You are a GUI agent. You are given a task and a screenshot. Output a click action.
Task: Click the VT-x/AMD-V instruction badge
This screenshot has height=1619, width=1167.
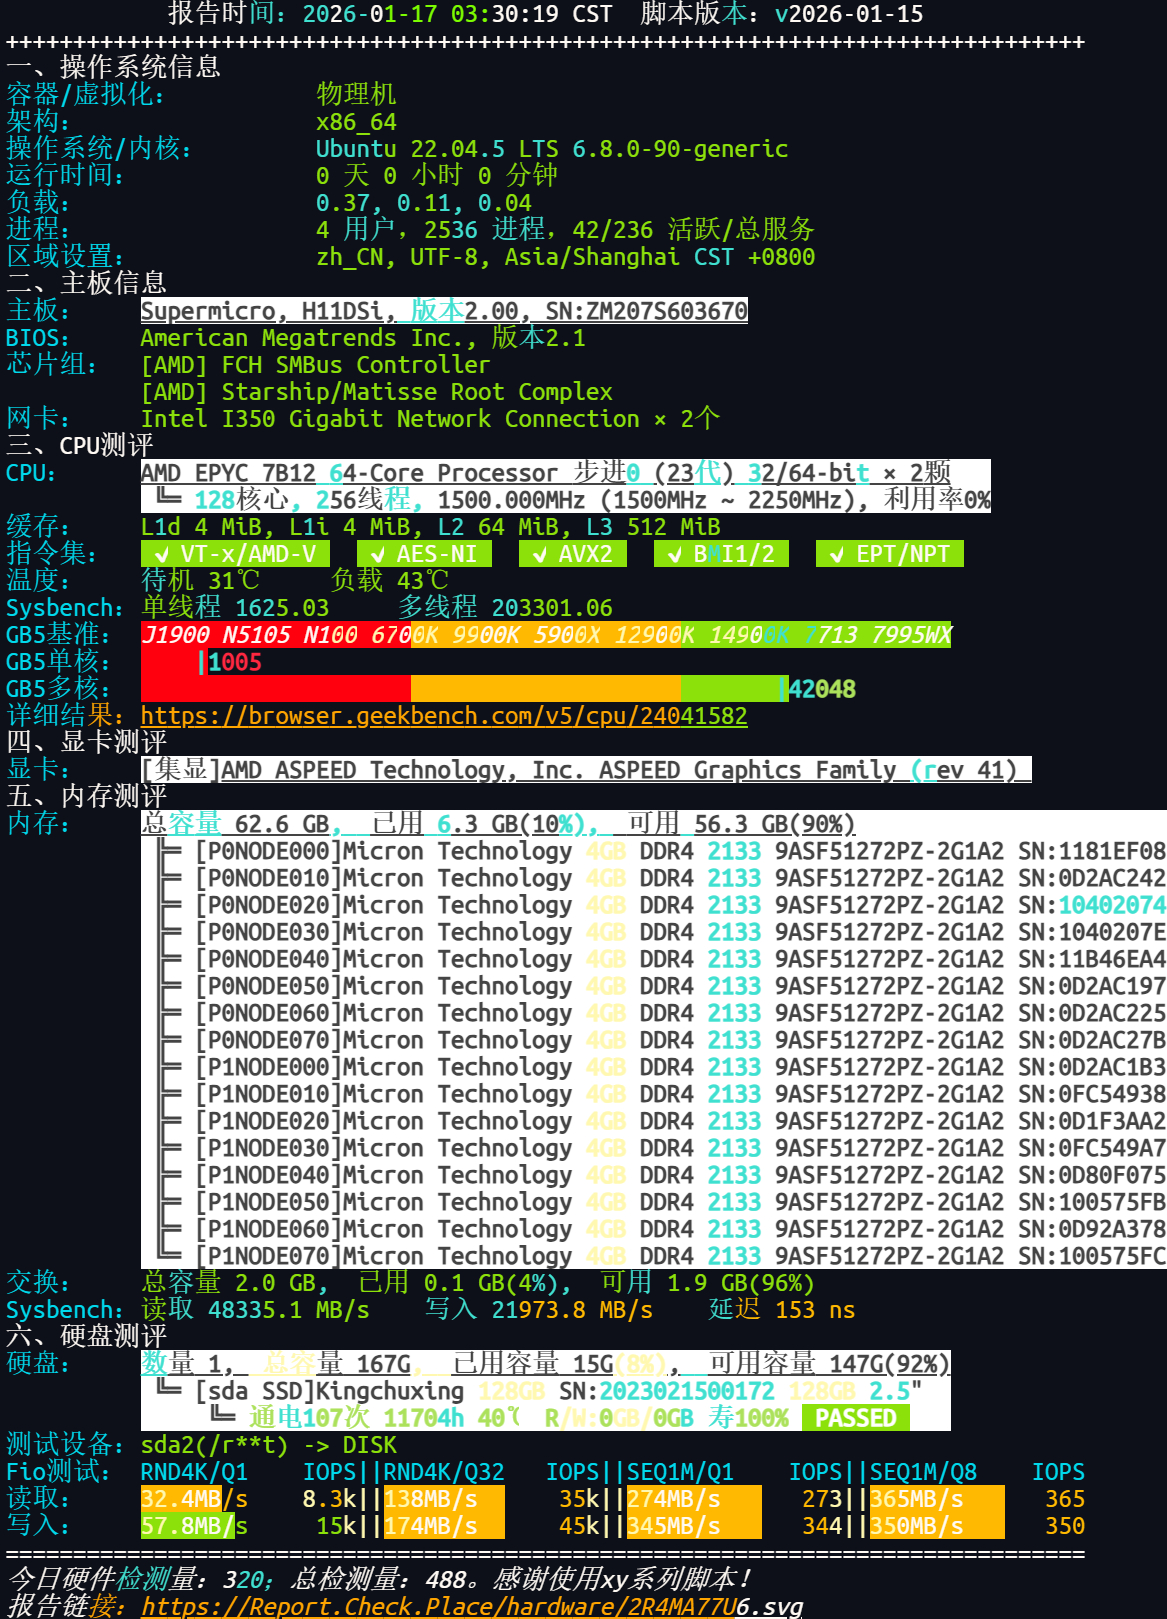coord(235,554)
